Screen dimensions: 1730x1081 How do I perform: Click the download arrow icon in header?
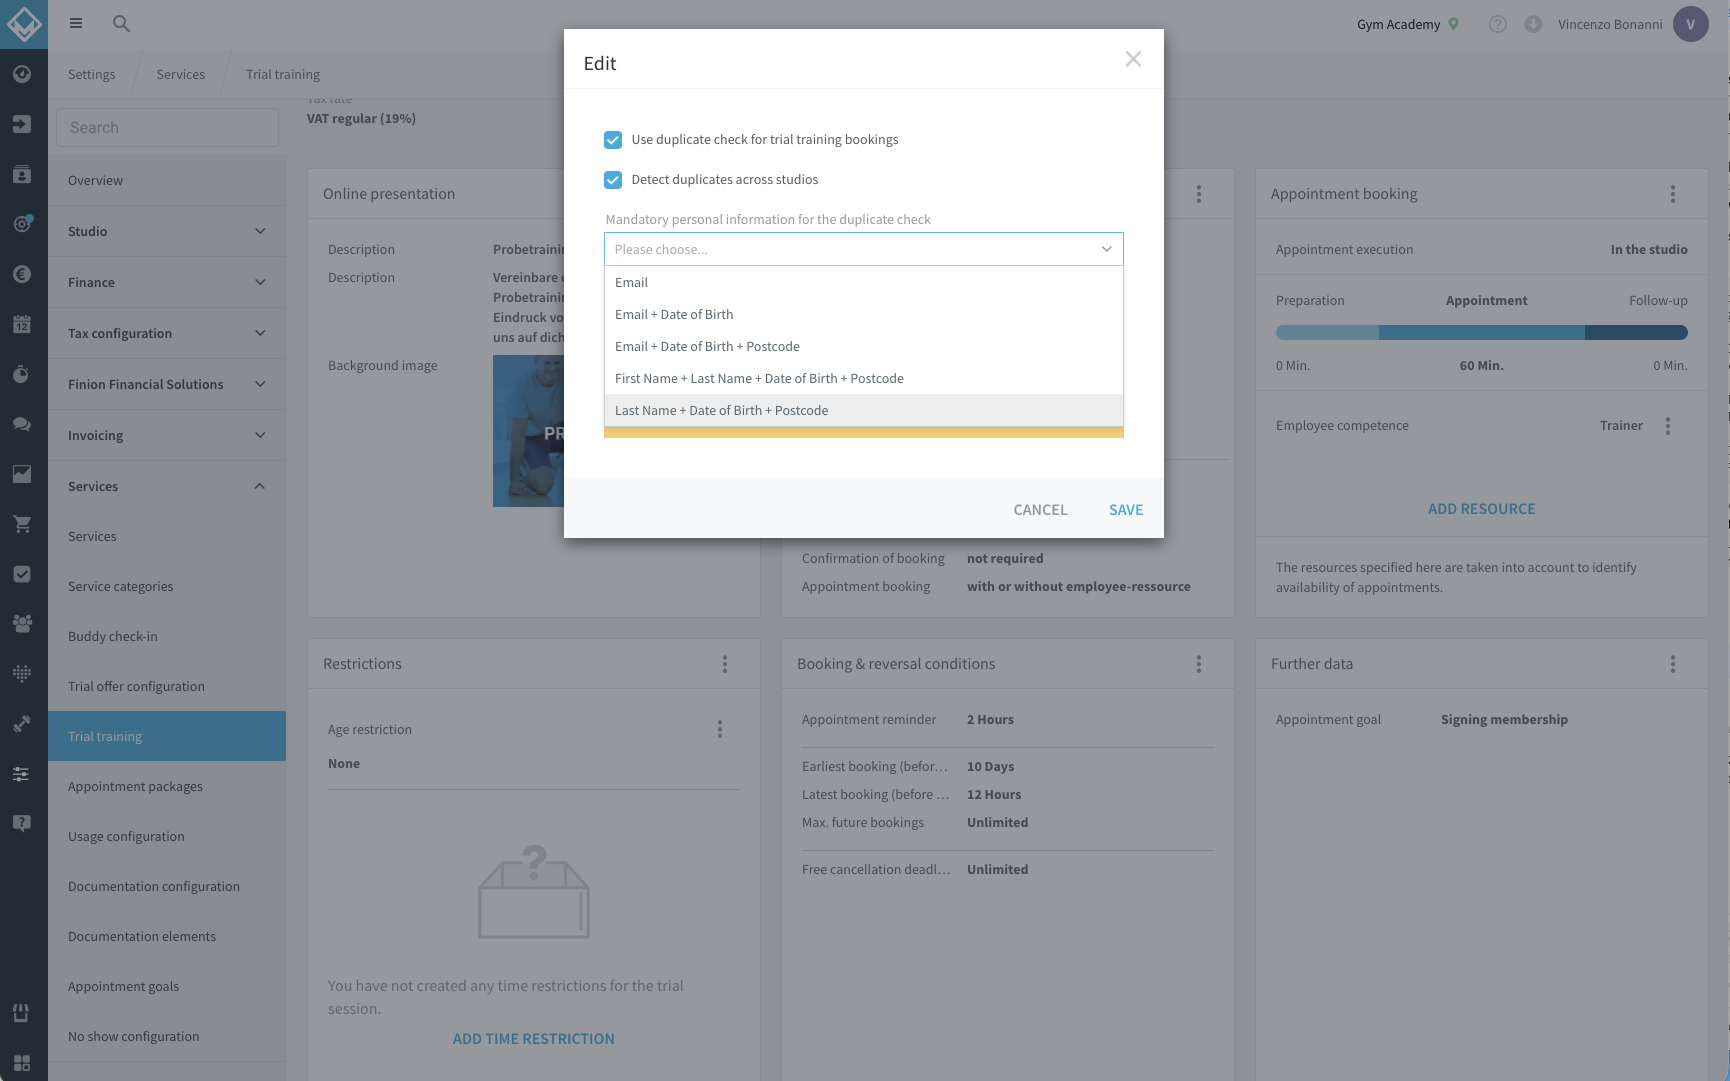click(1533, 24)
